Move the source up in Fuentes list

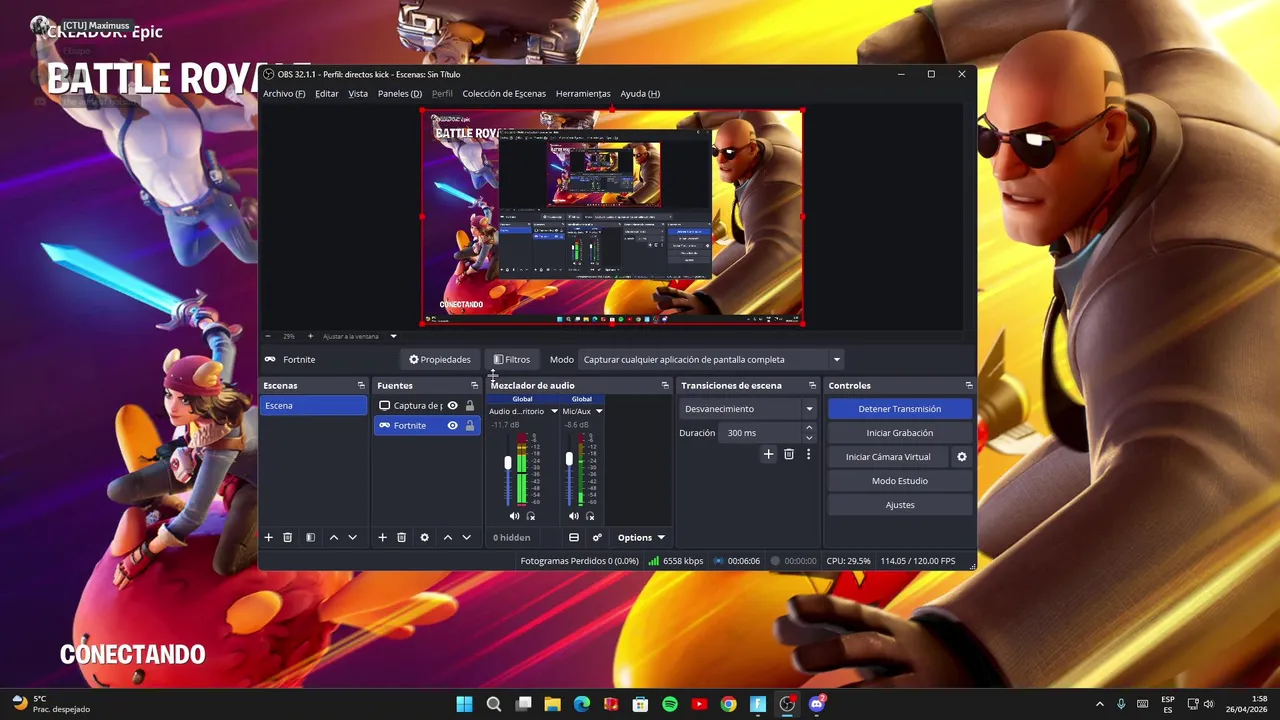point(448,537)
